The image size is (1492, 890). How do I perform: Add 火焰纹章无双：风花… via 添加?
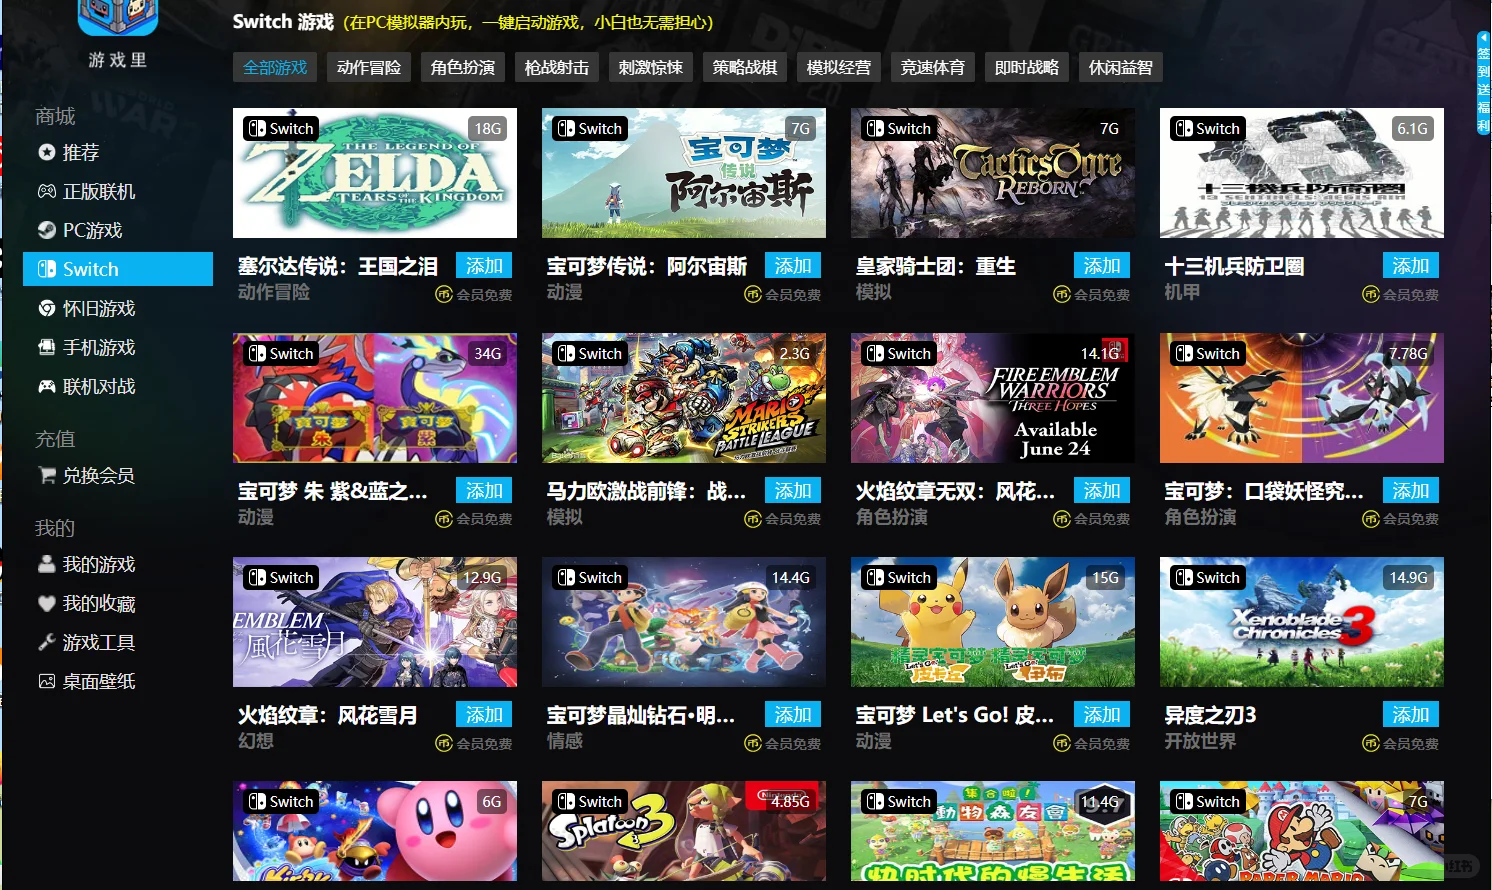point(1102,490)
